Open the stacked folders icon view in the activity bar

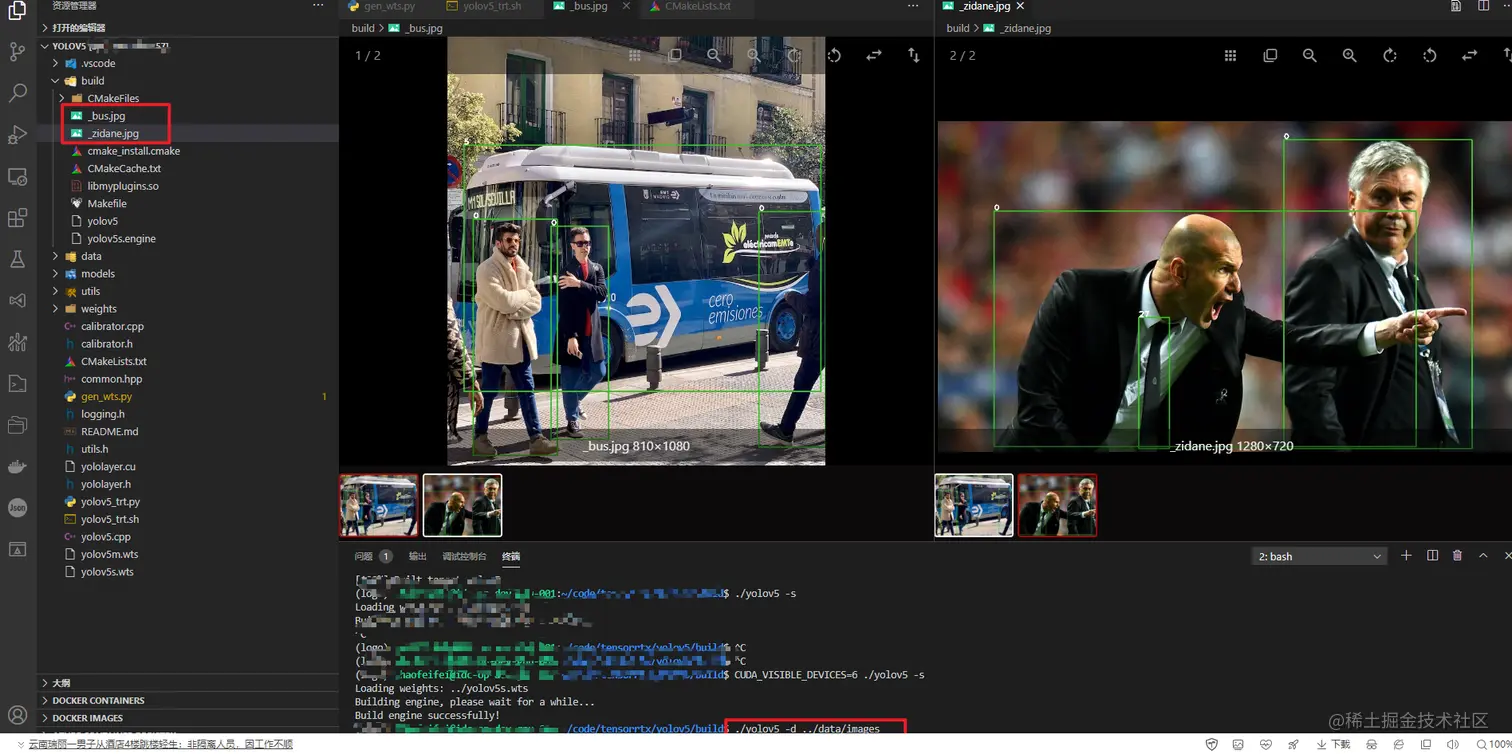(17, 426)
